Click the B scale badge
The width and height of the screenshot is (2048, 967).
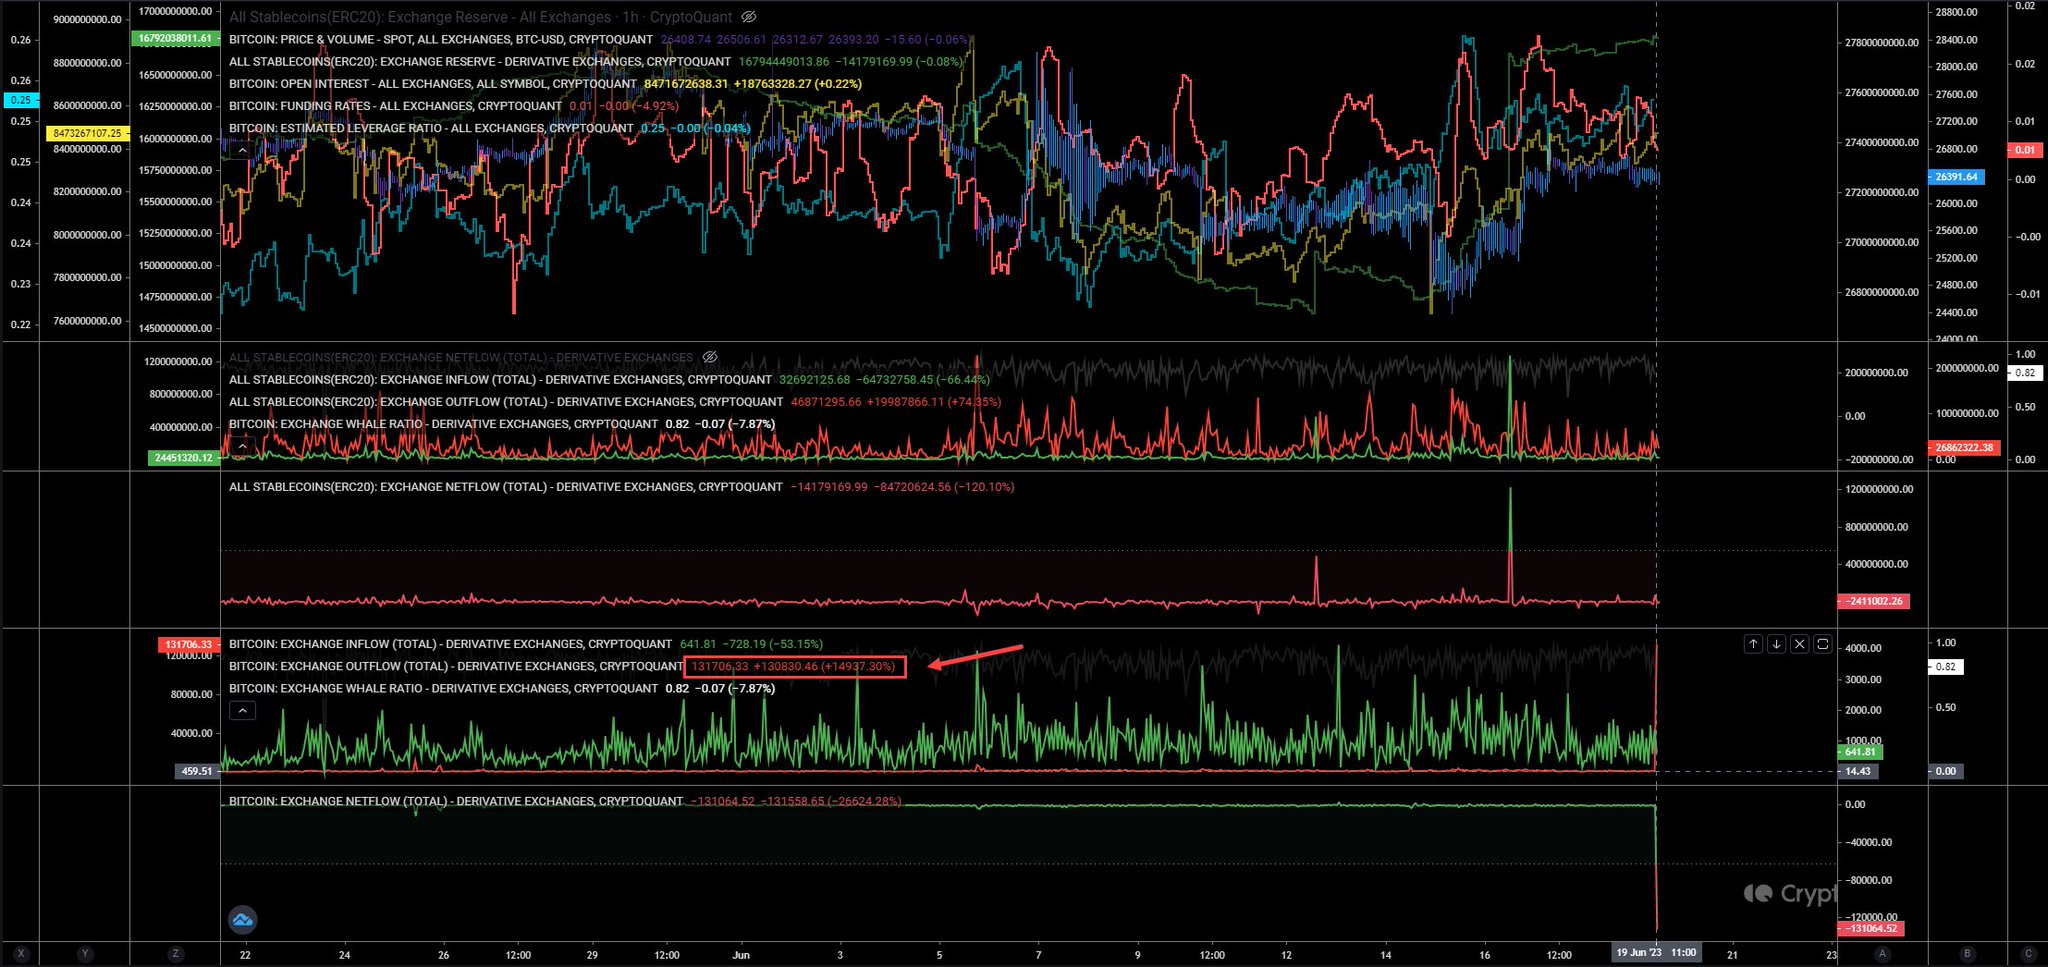pyautogui.click(x=1967, y=954)
